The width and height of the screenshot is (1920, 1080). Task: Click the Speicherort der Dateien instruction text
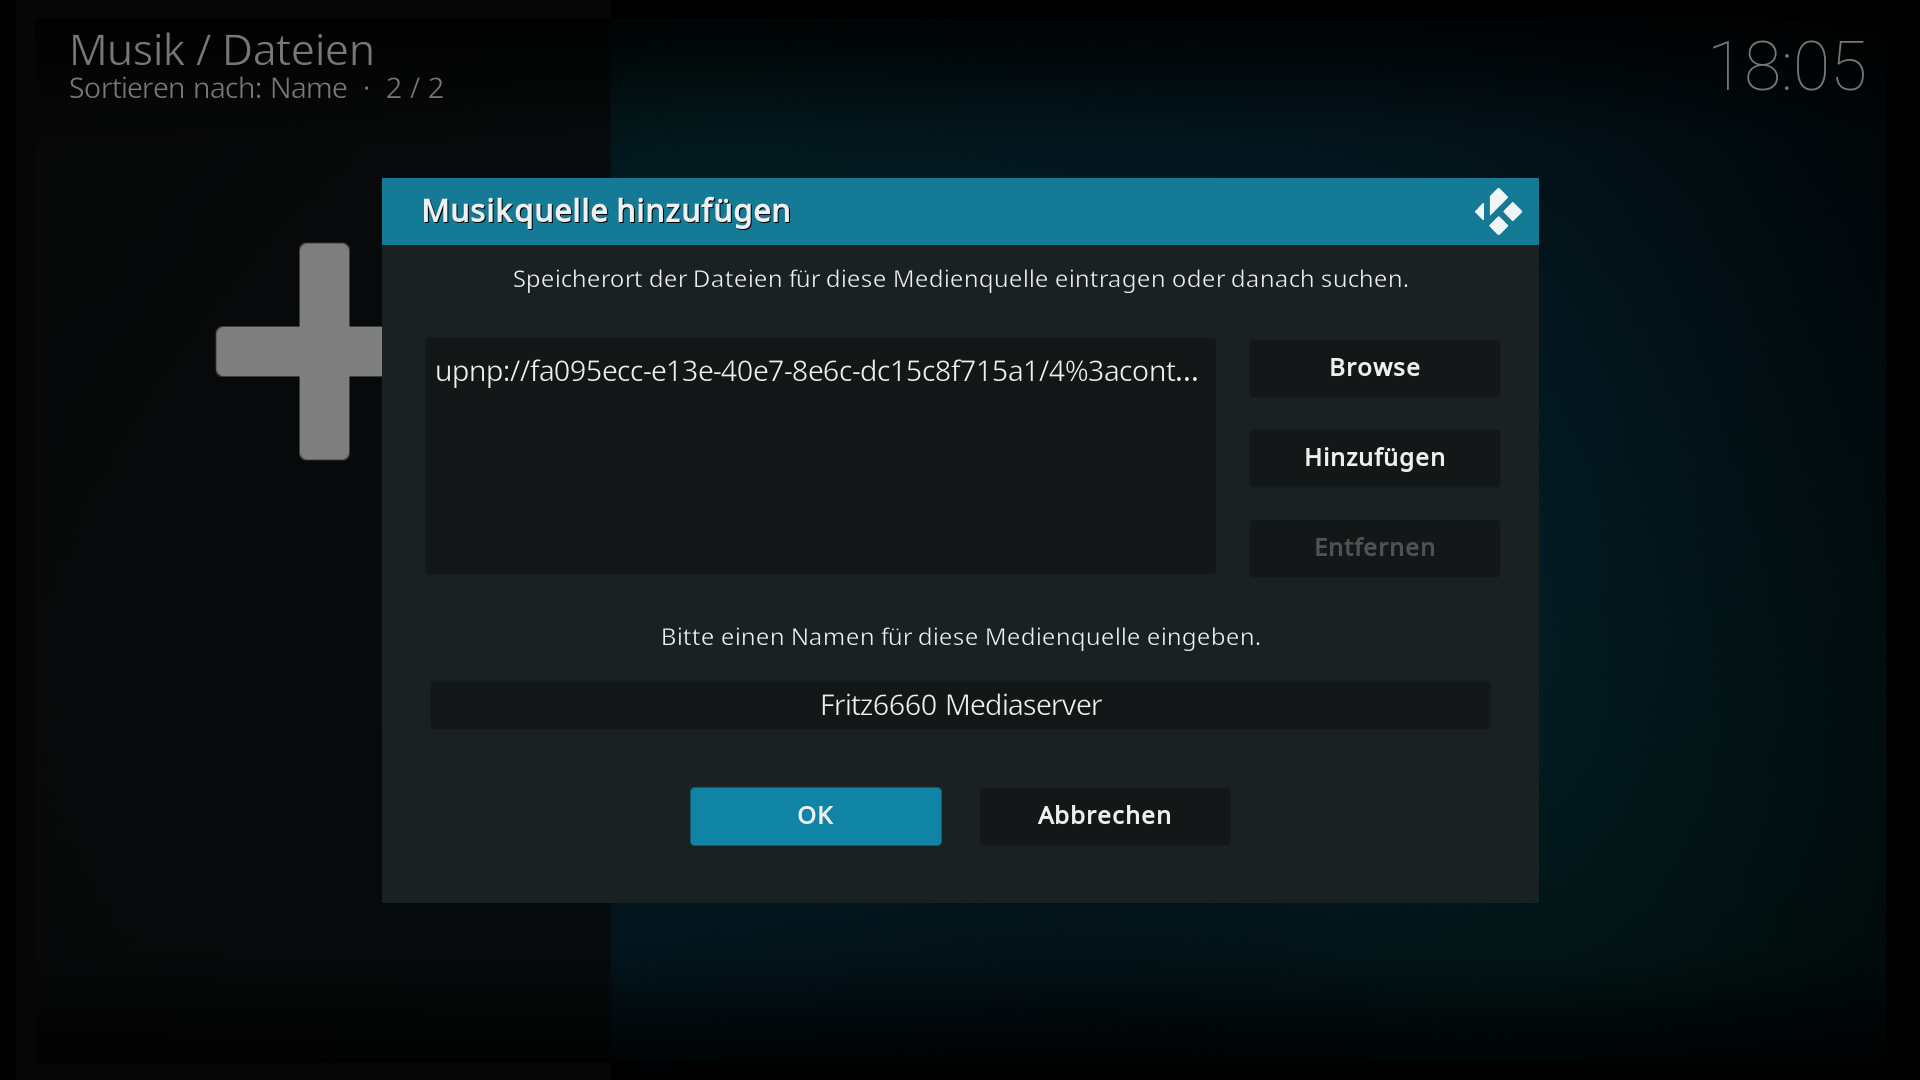pyautogui.click(x=960, y=279)
